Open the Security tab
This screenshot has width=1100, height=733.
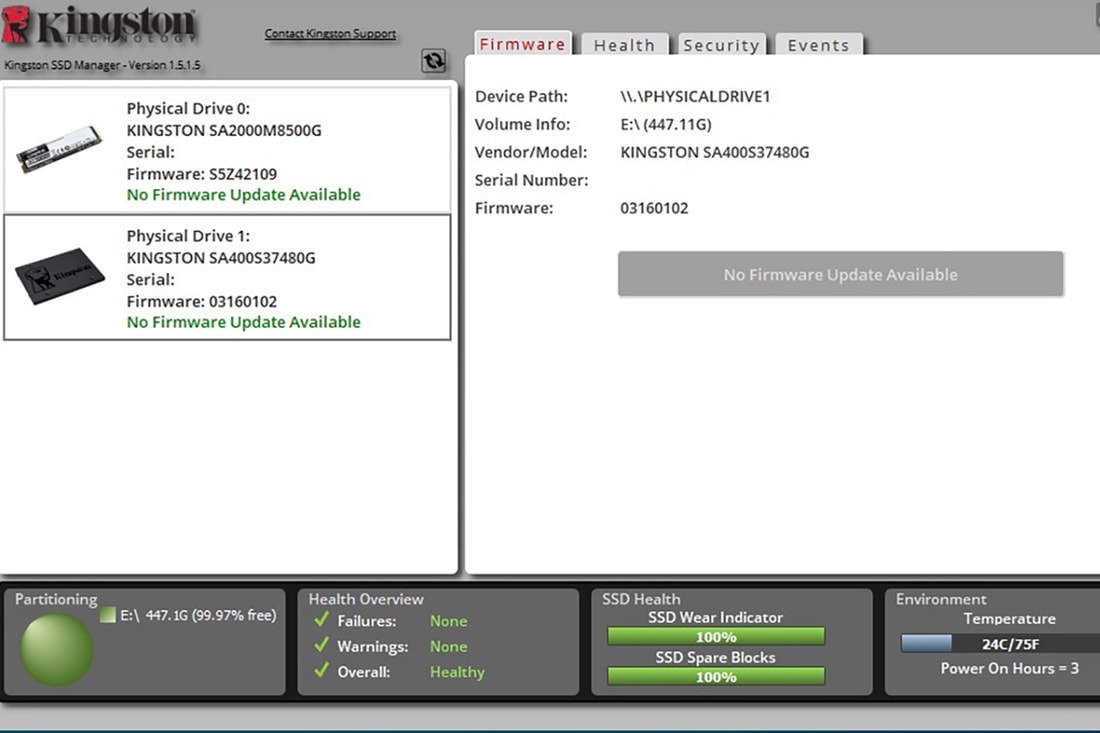coord(721,45)
